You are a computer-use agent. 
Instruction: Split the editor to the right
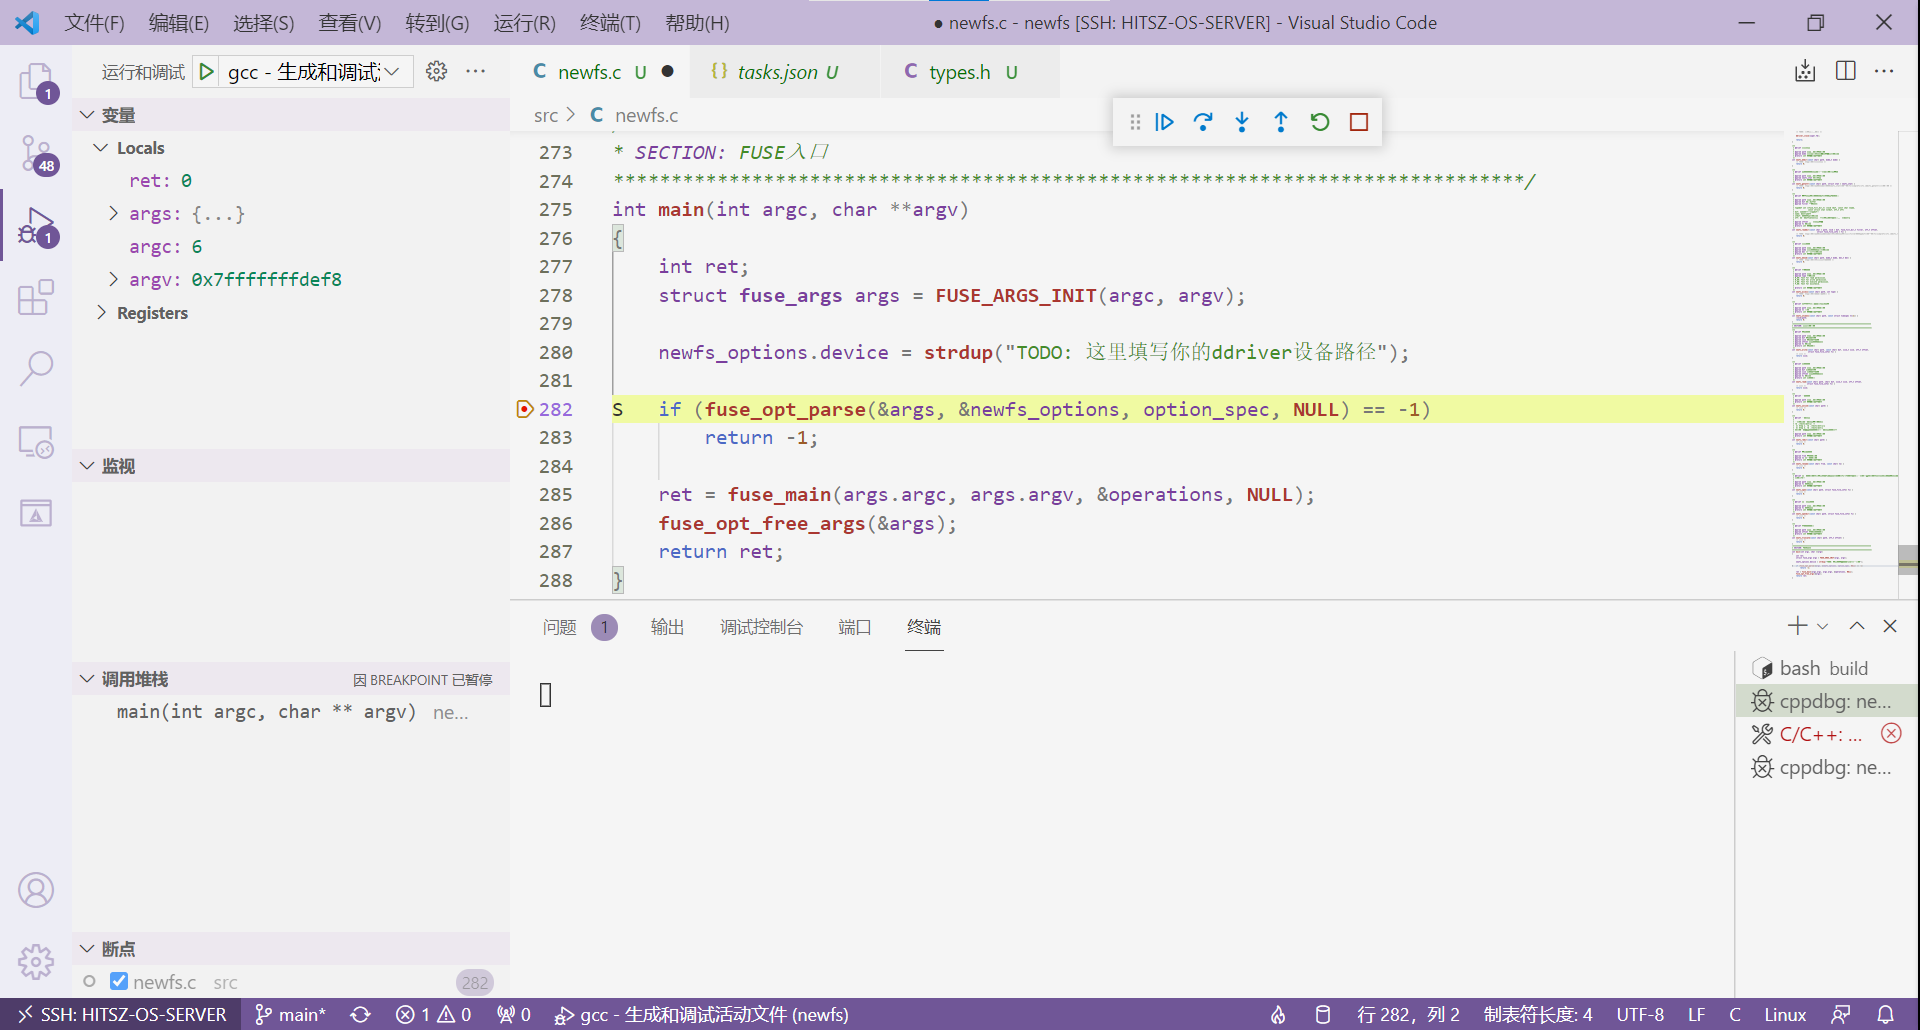1846,71
